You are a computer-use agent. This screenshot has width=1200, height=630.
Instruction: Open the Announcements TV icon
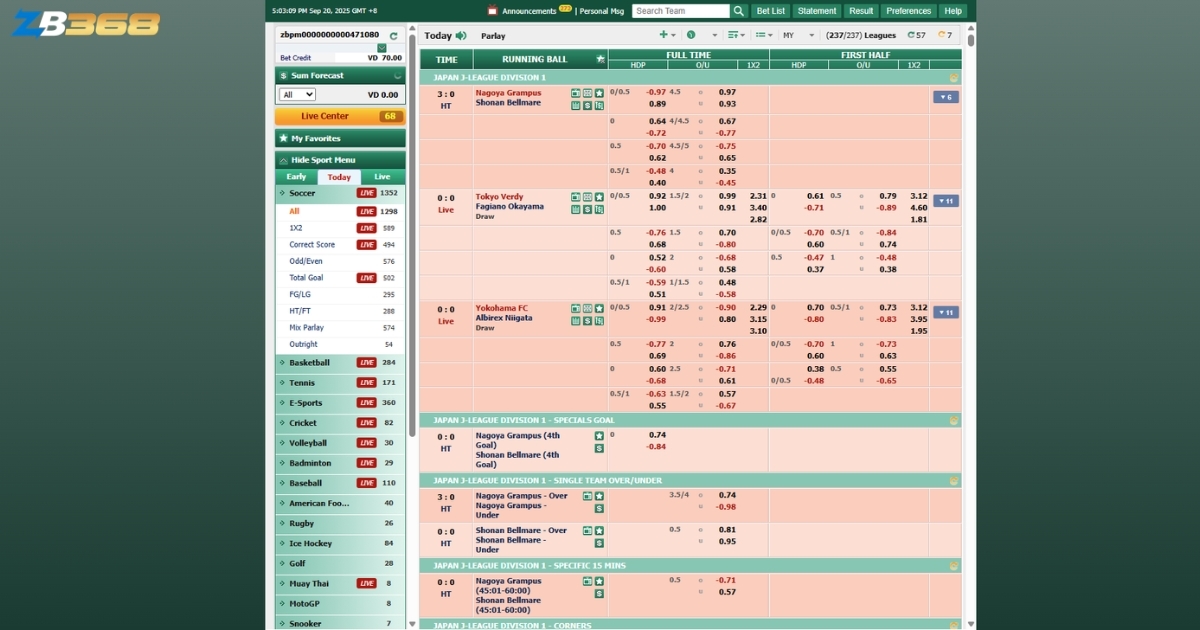(x=492, y=11)
